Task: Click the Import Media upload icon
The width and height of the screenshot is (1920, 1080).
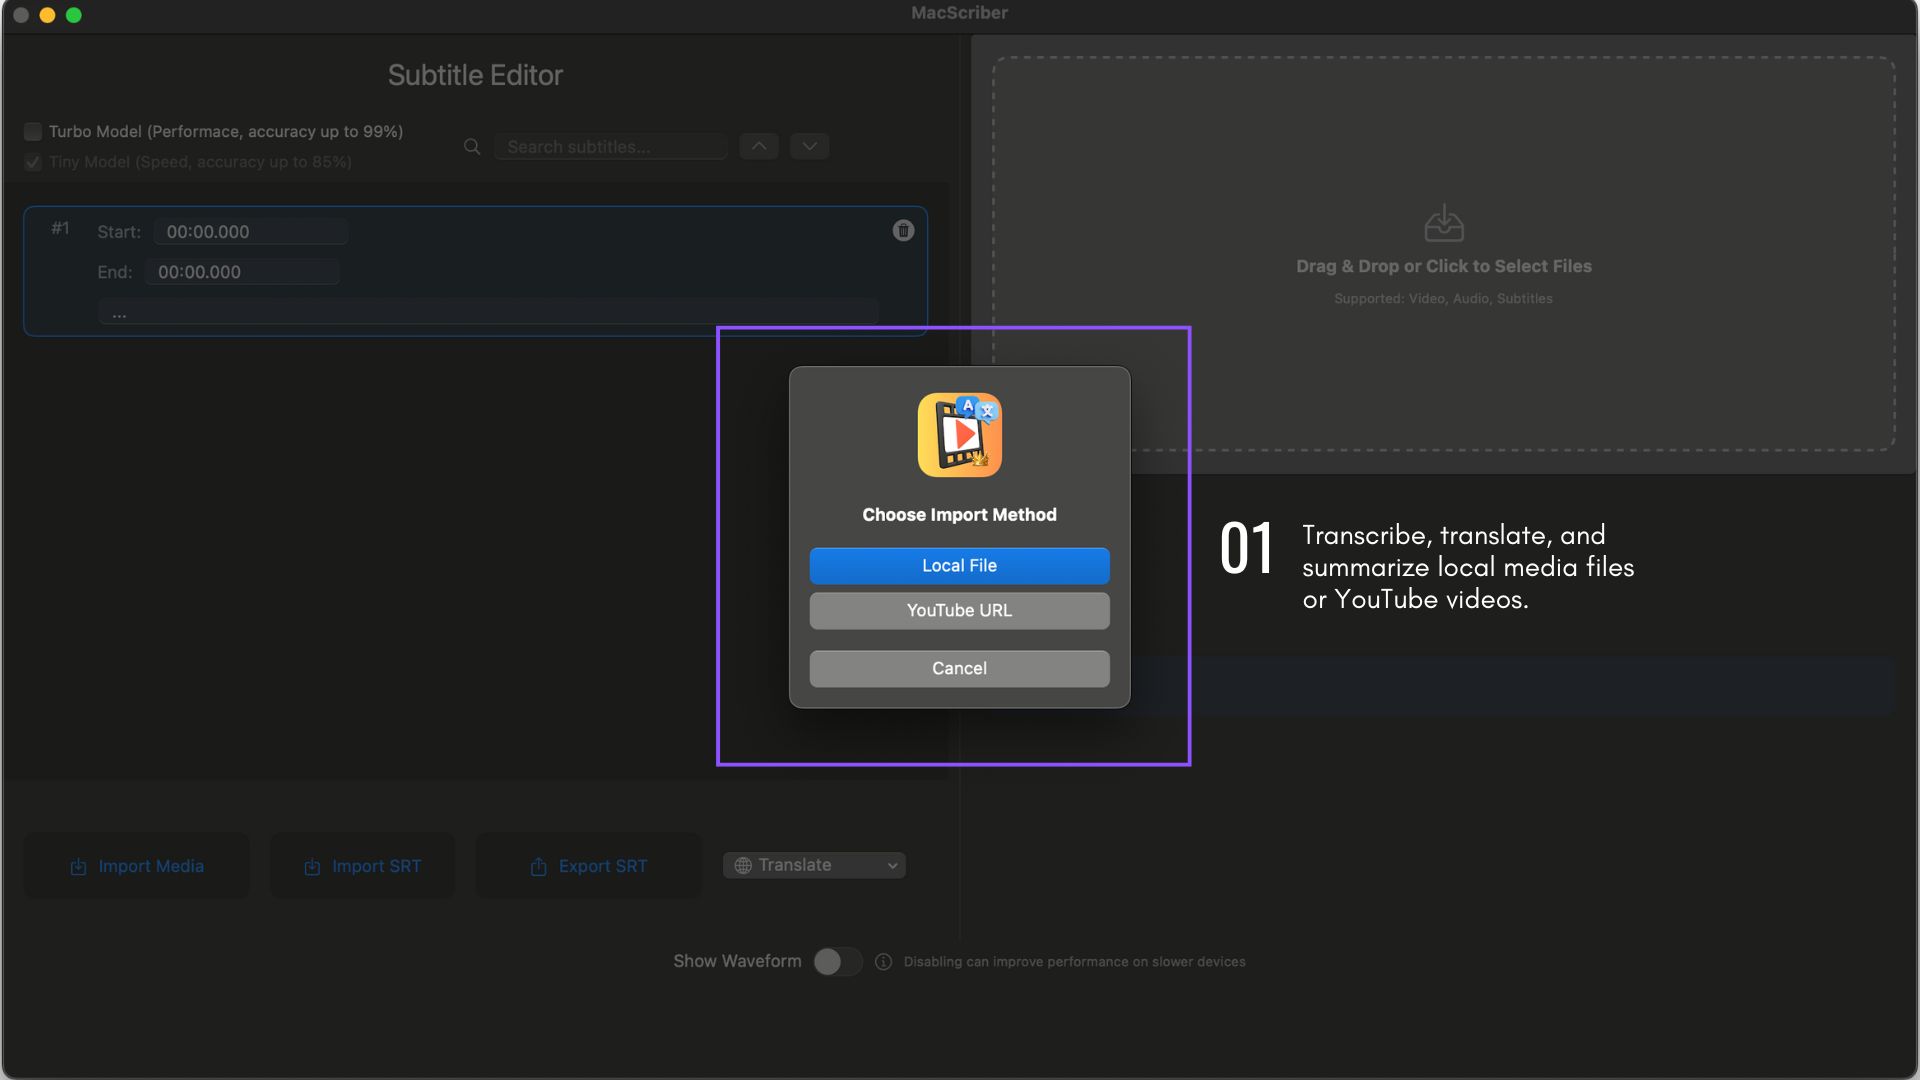Action: tap(79, 867)
